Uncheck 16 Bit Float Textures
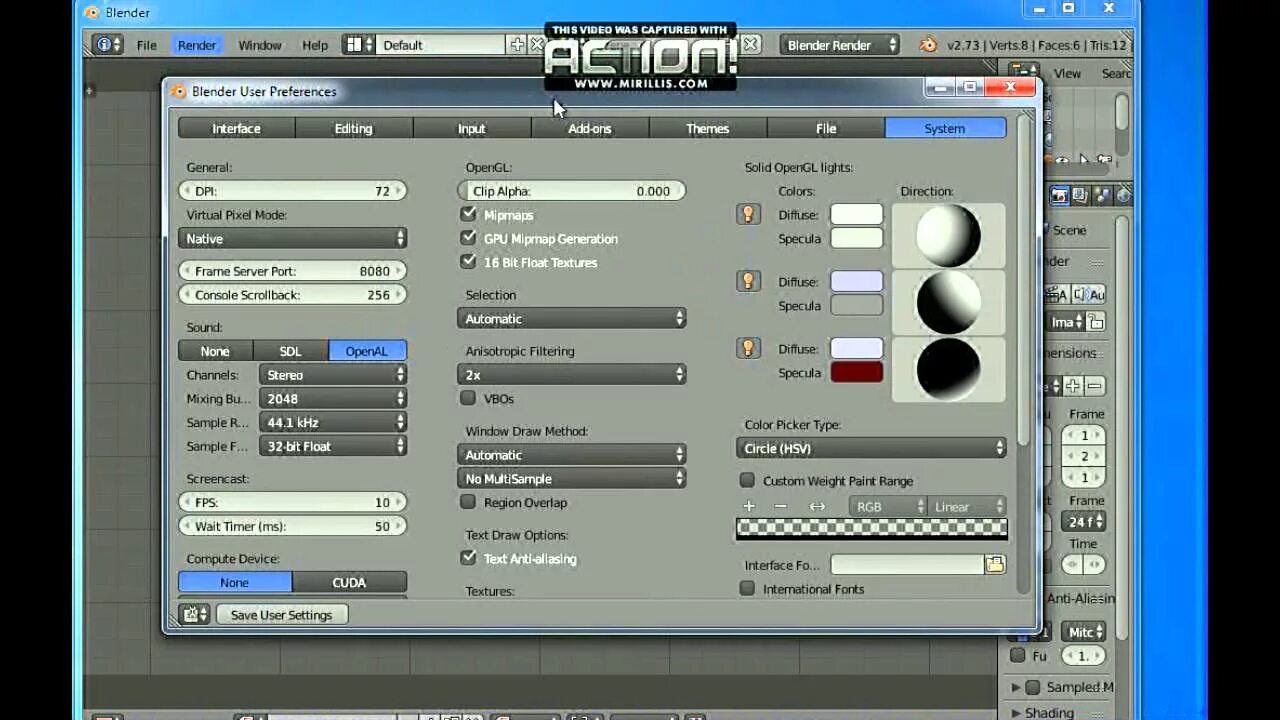 pos(468,262)
